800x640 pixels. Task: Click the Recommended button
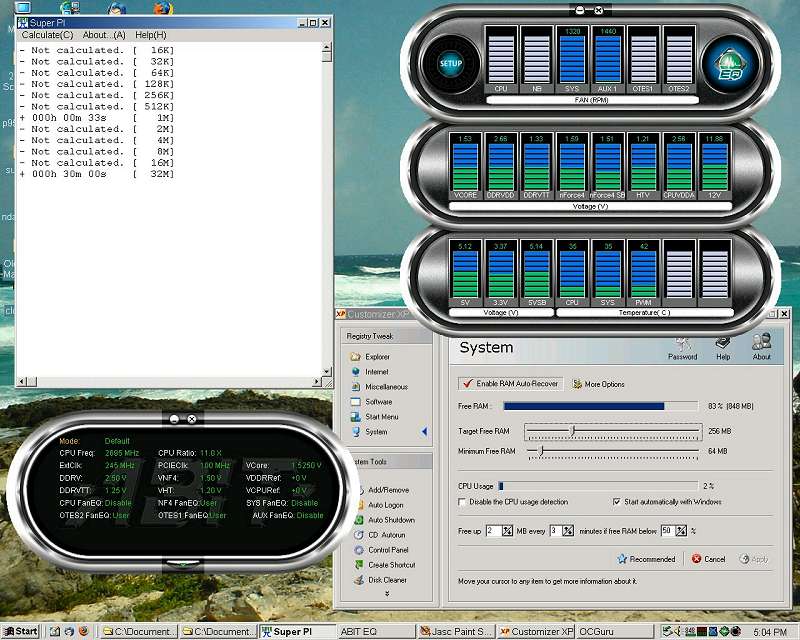646,559
